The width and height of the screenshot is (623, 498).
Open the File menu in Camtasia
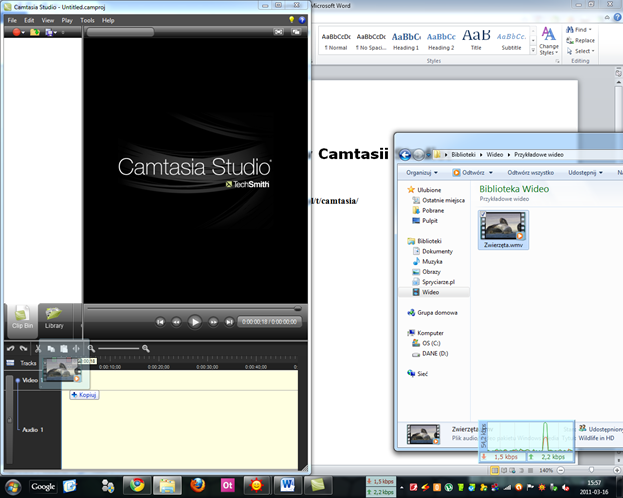tap(12, 20)
